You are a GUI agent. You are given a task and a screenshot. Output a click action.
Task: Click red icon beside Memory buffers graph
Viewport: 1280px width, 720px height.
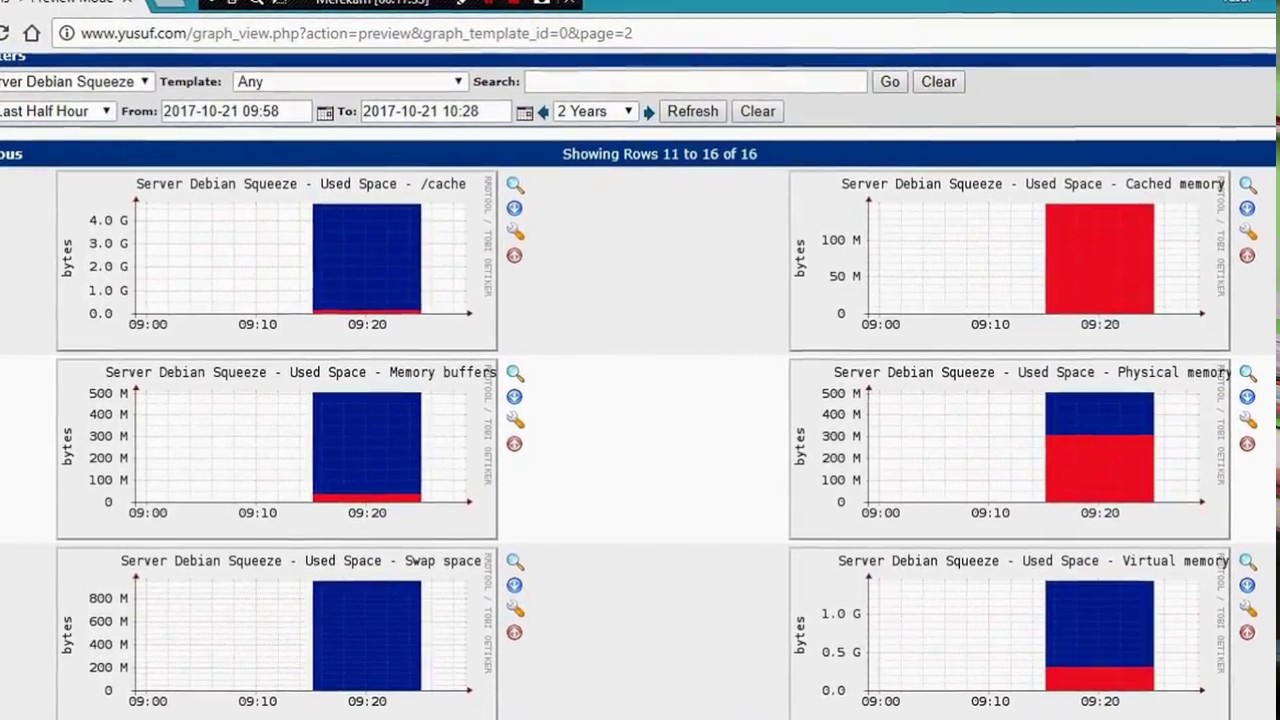514,444
